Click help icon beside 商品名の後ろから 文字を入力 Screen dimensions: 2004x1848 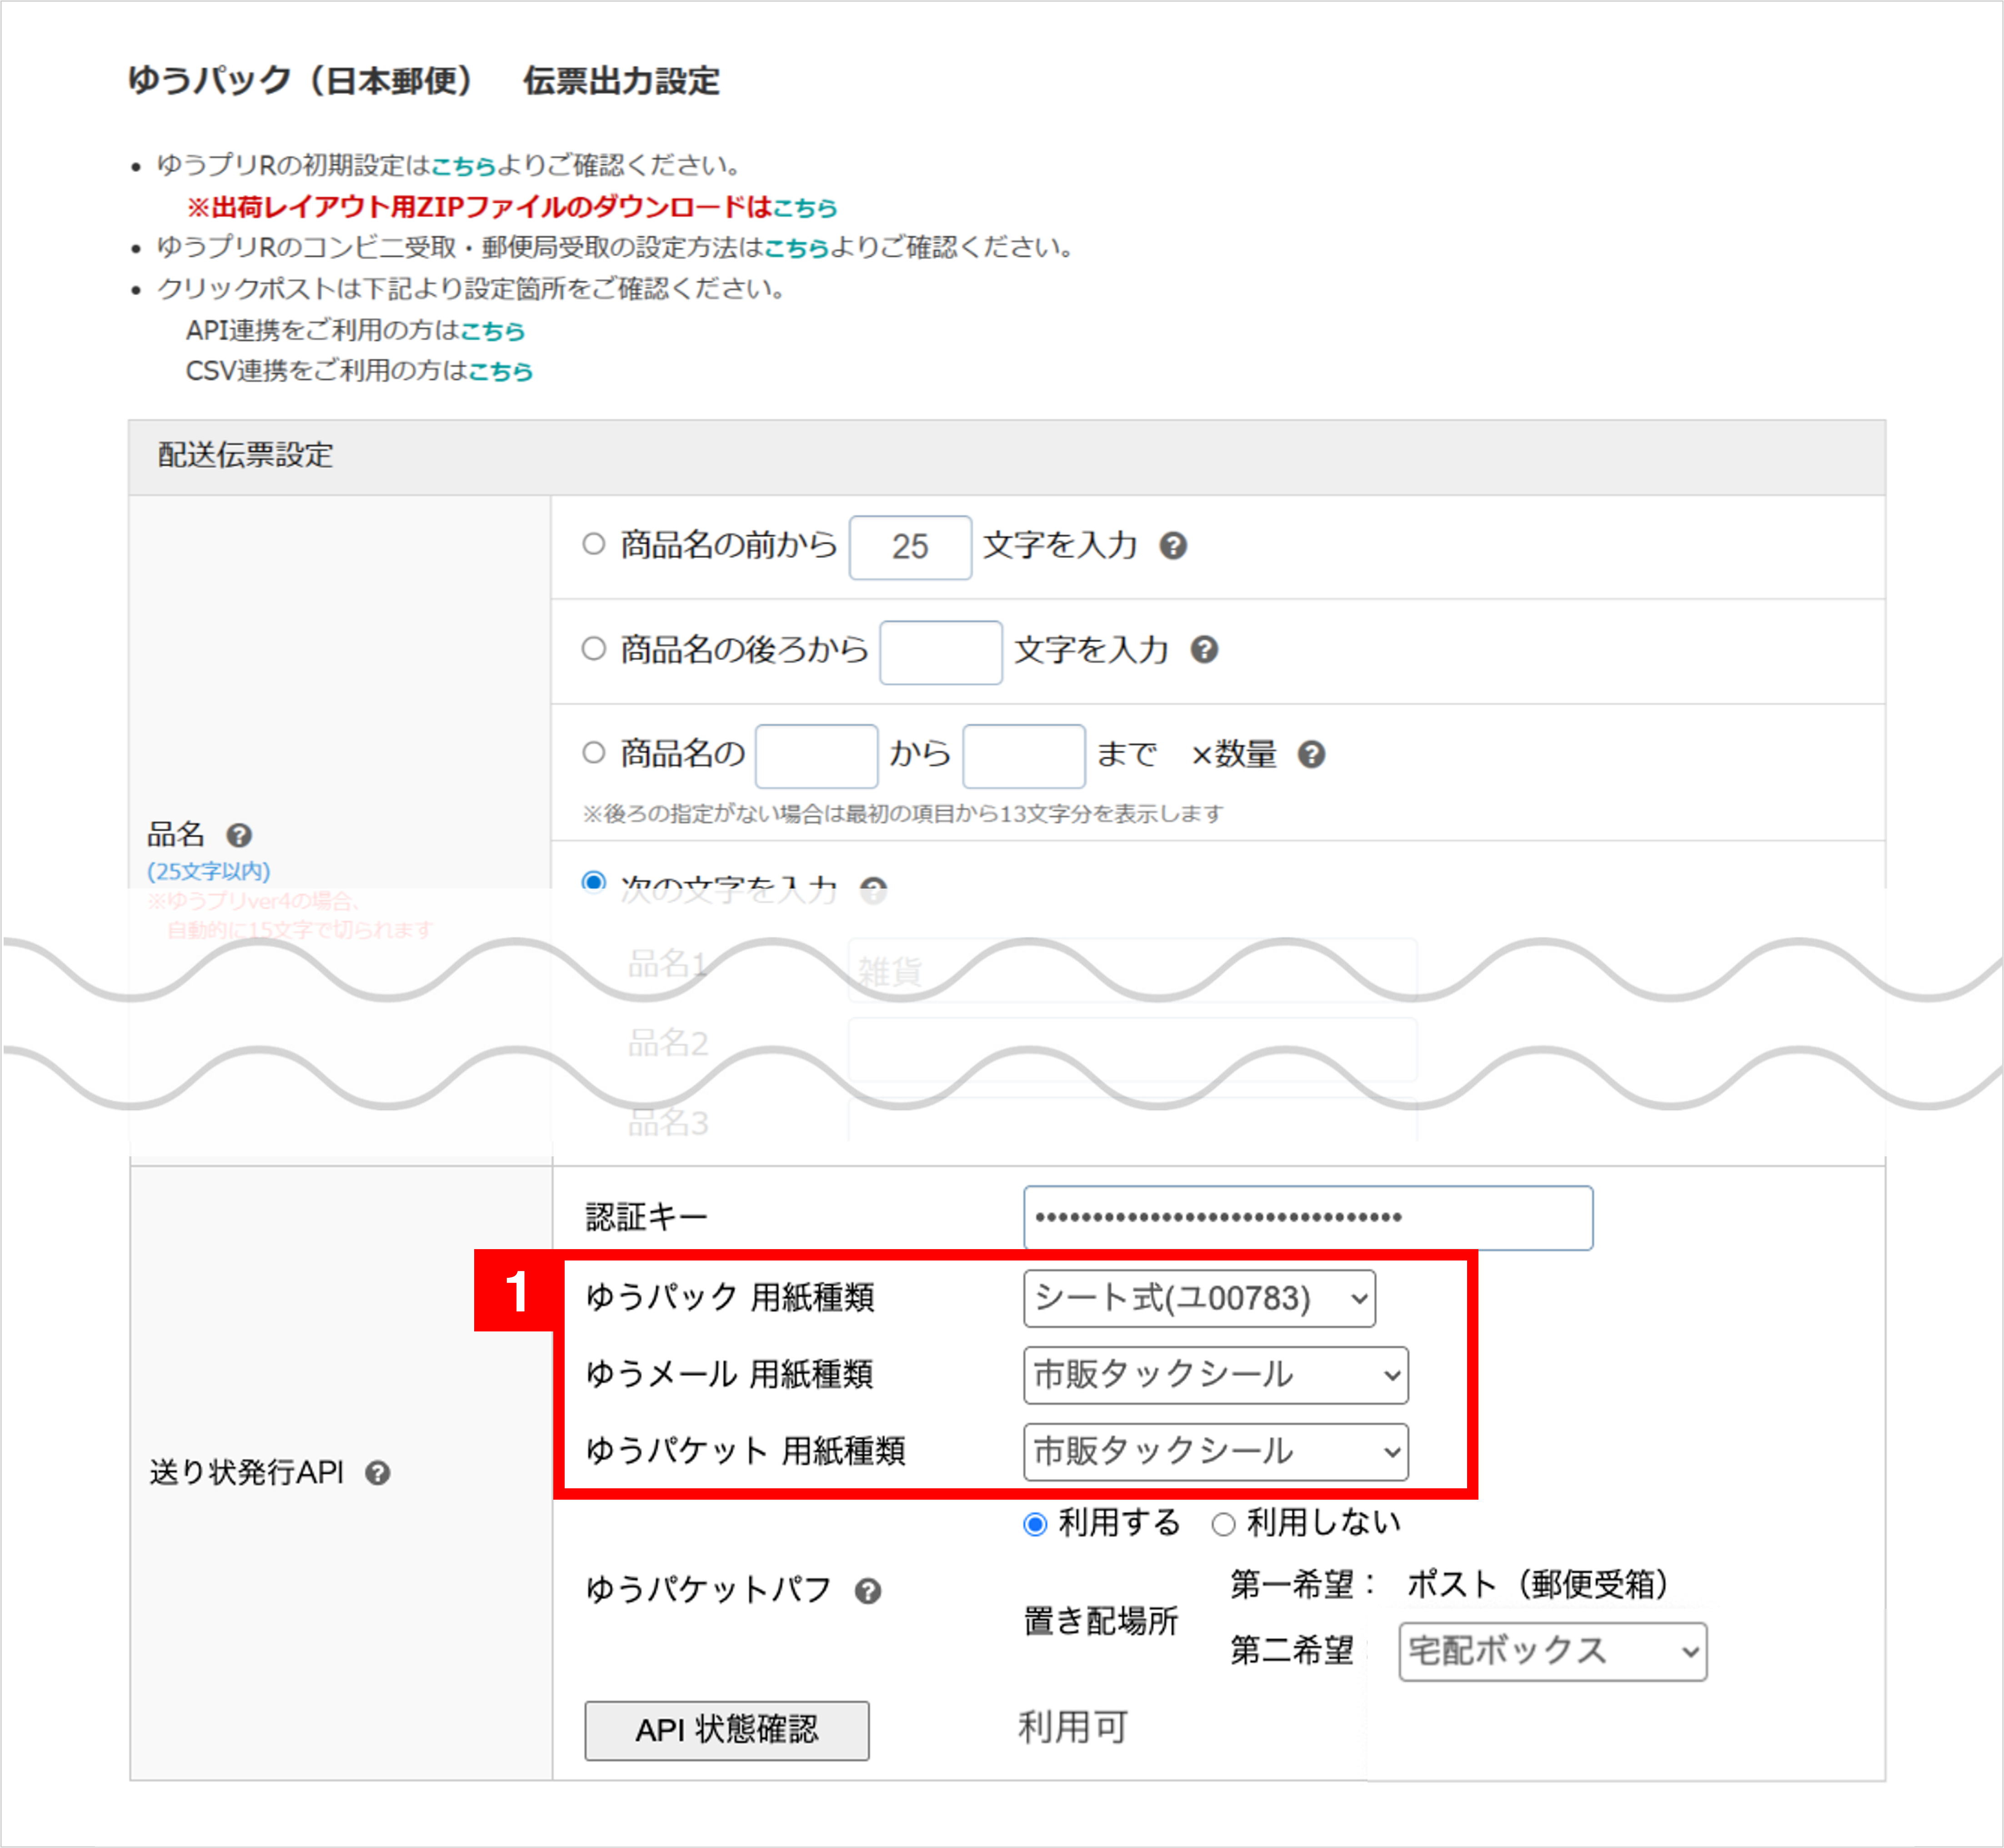point(1204,650)
